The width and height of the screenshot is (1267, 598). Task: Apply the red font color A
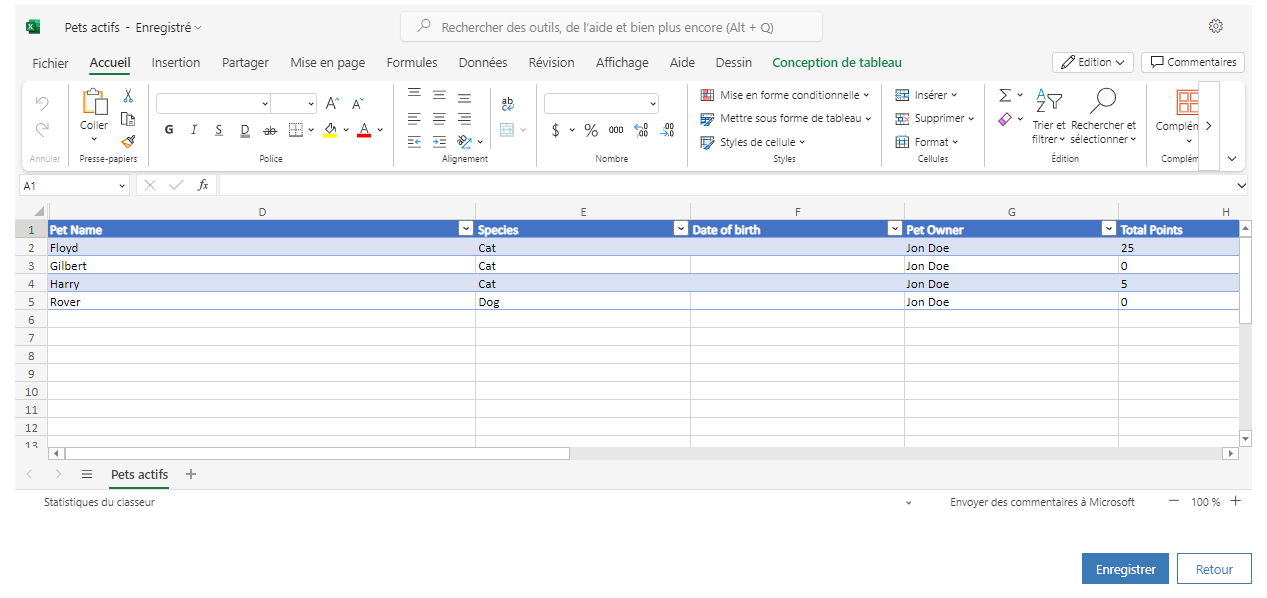point(364,130)
